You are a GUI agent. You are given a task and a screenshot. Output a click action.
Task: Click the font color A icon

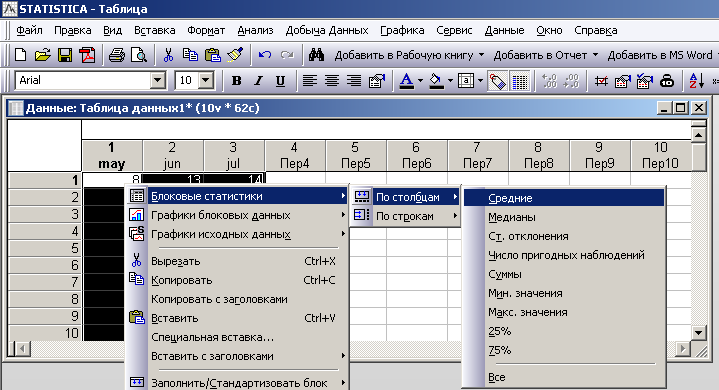point(406,81)
